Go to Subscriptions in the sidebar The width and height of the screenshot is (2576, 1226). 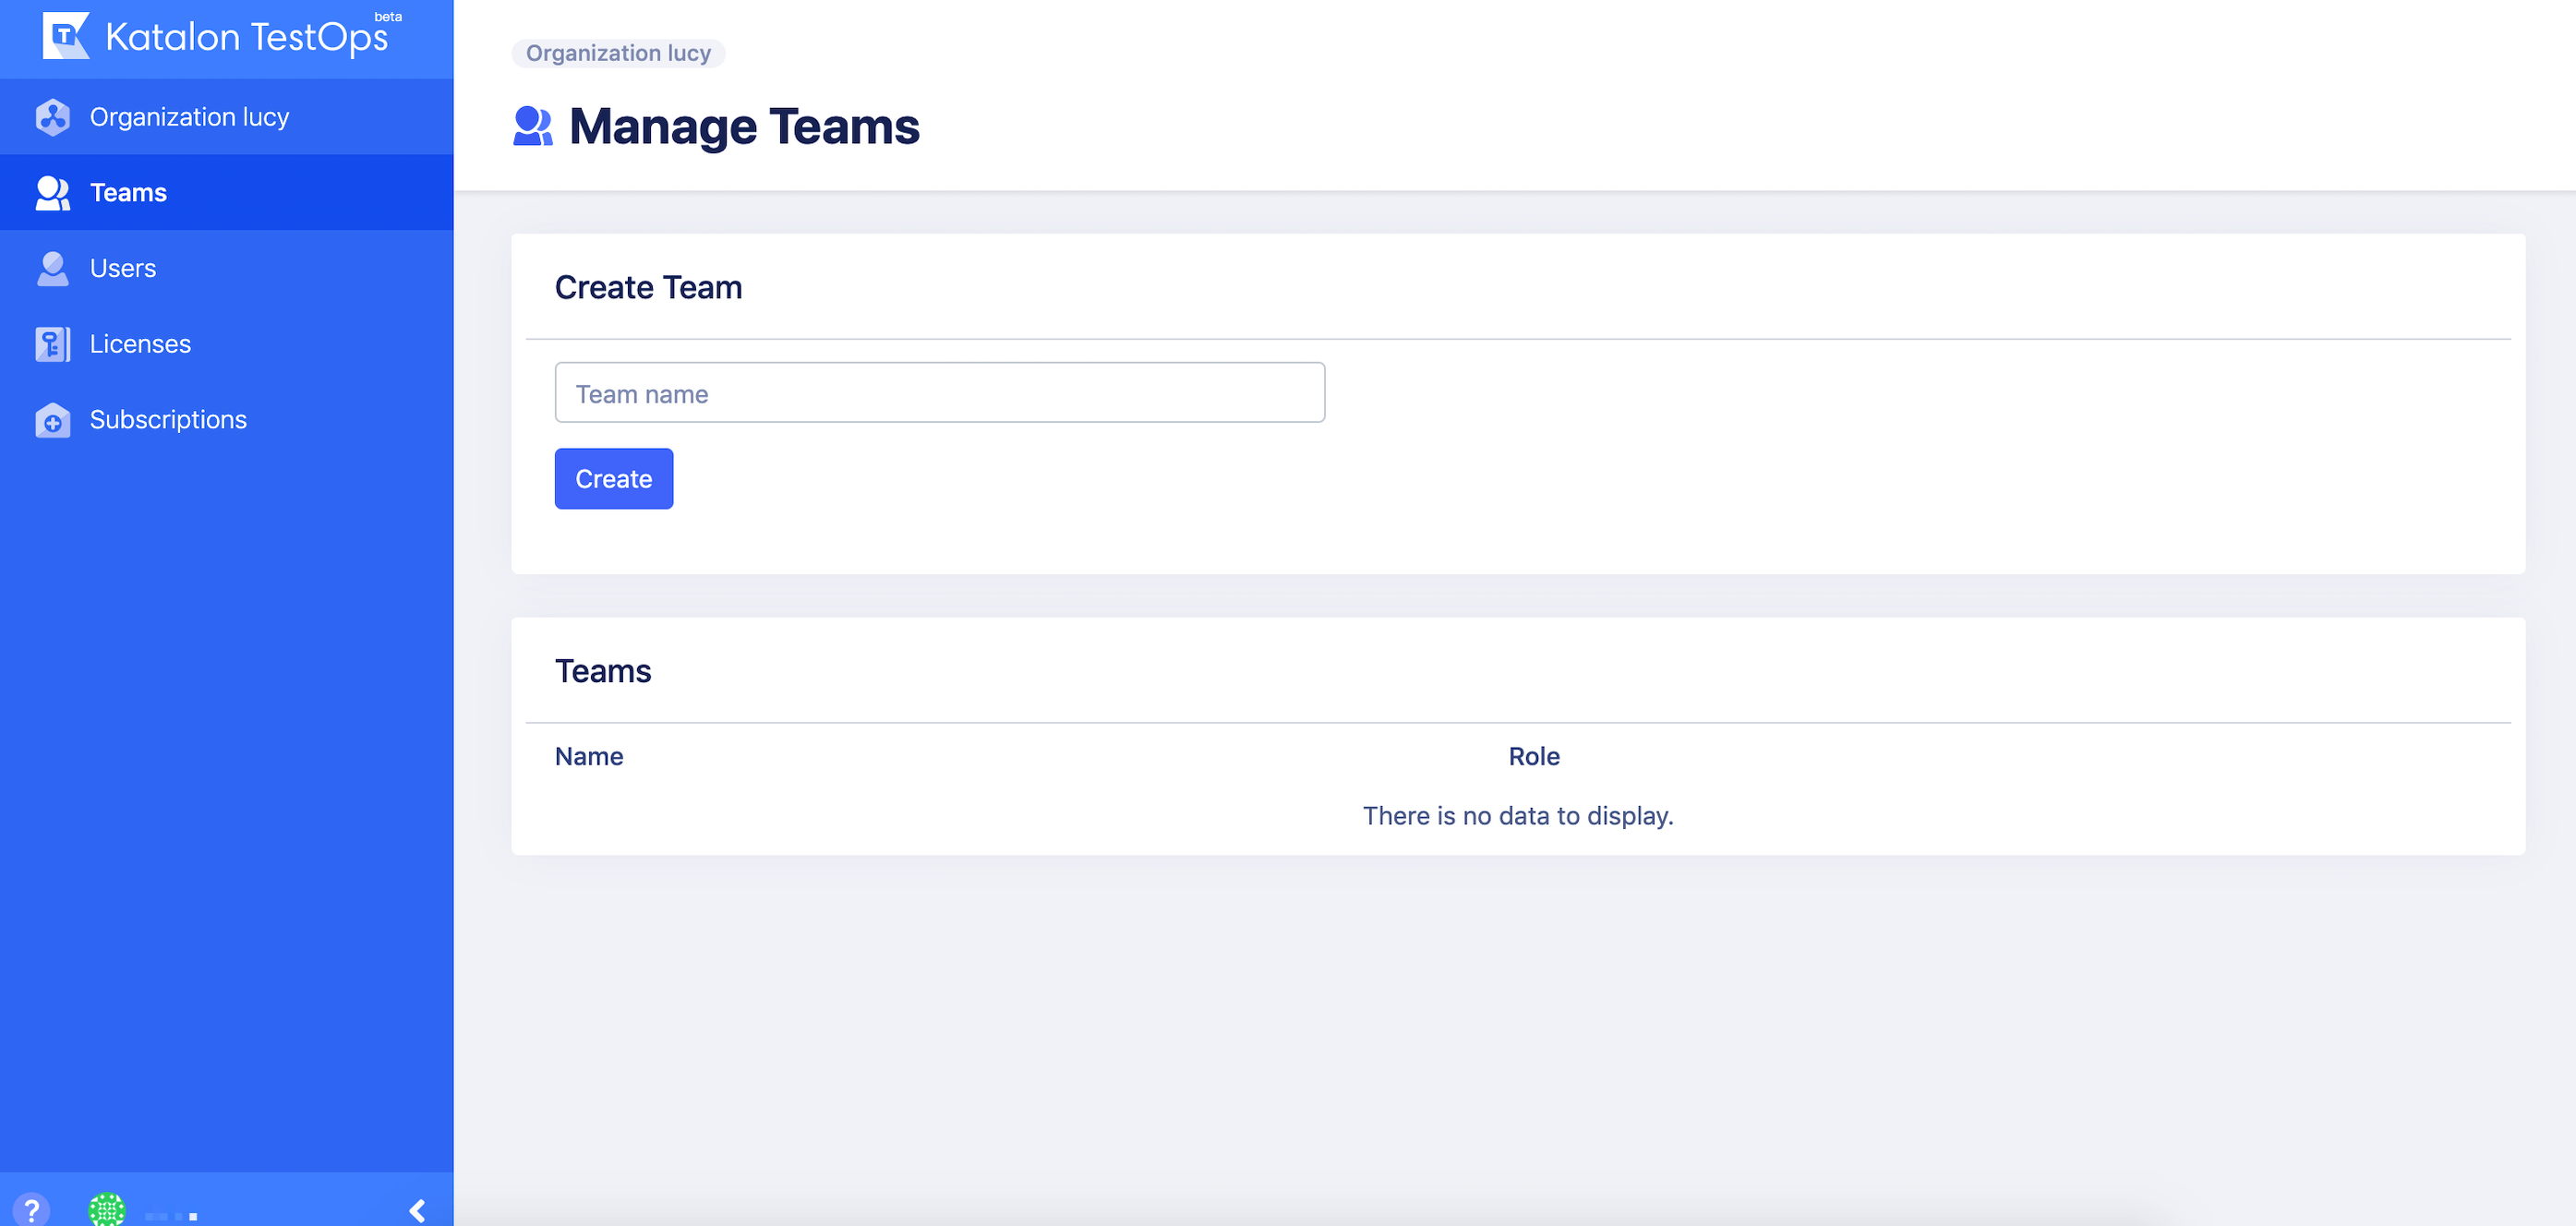click(x=168, y=420)
